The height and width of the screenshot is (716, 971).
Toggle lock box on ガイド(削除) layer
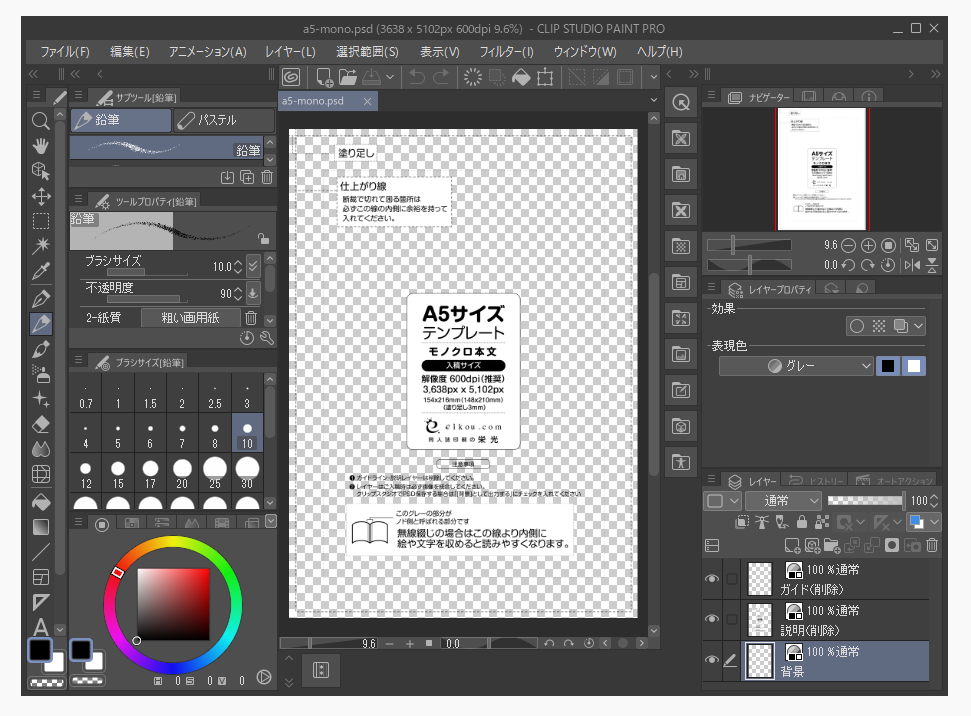click(x=731, y=578)
